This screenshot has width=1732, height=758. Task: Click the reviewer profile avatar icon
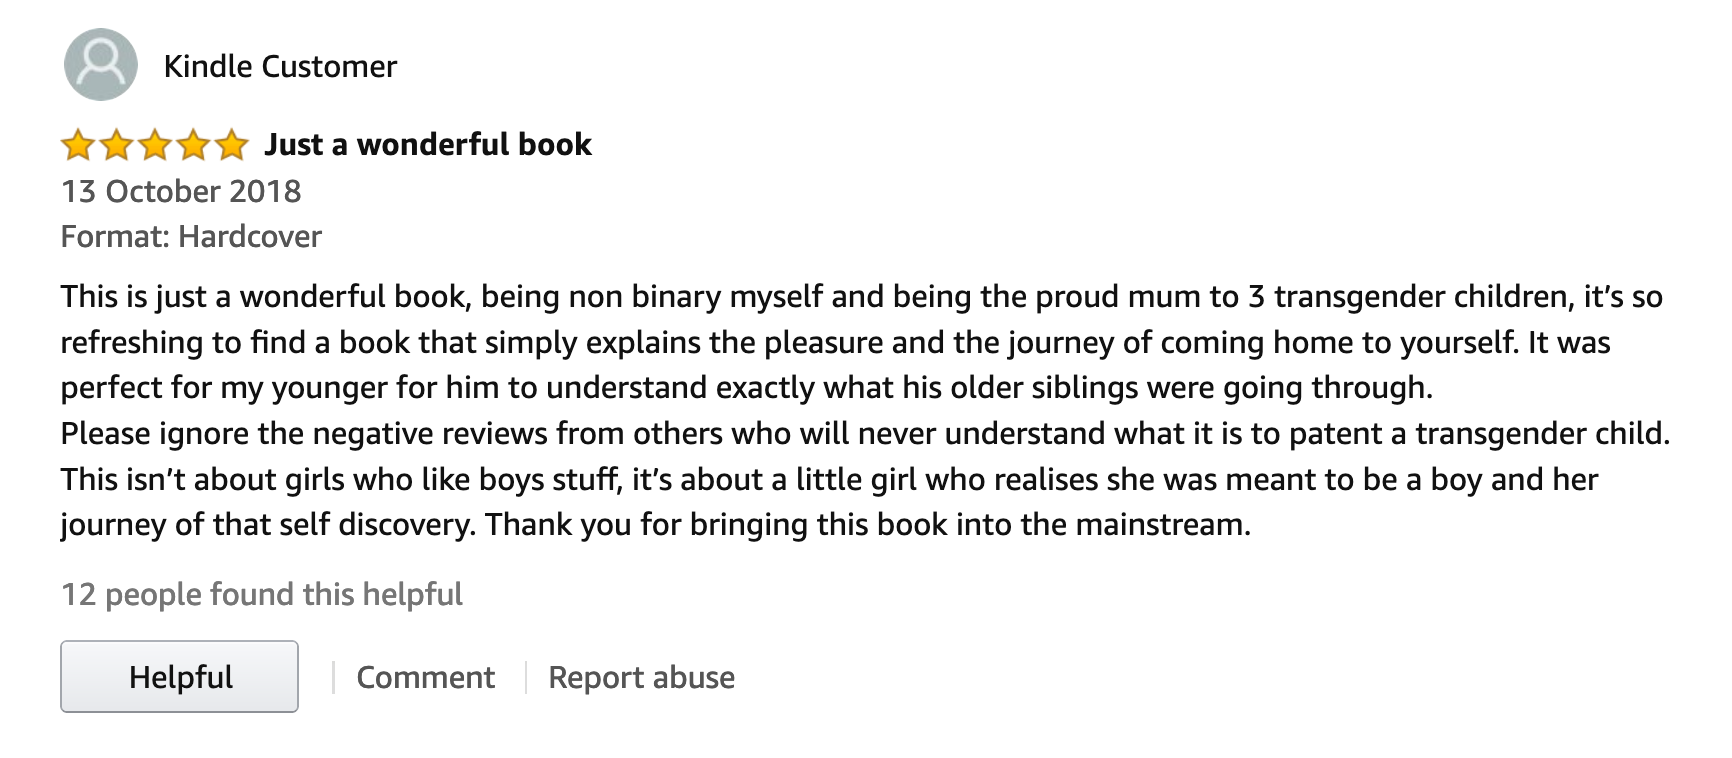(x=100, y=65)
